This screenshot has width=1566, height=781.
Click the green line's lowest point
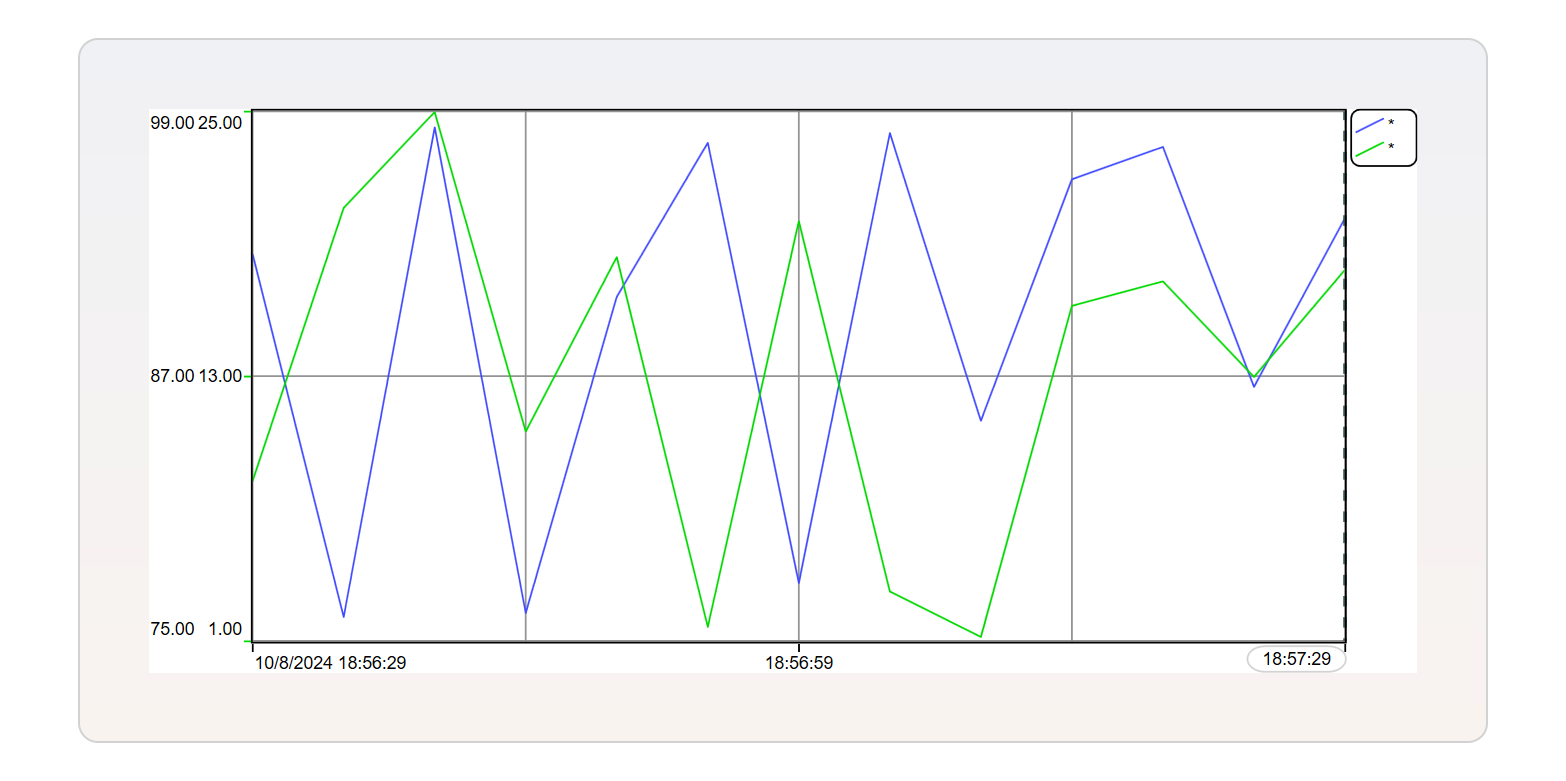(x=981, y=637)
